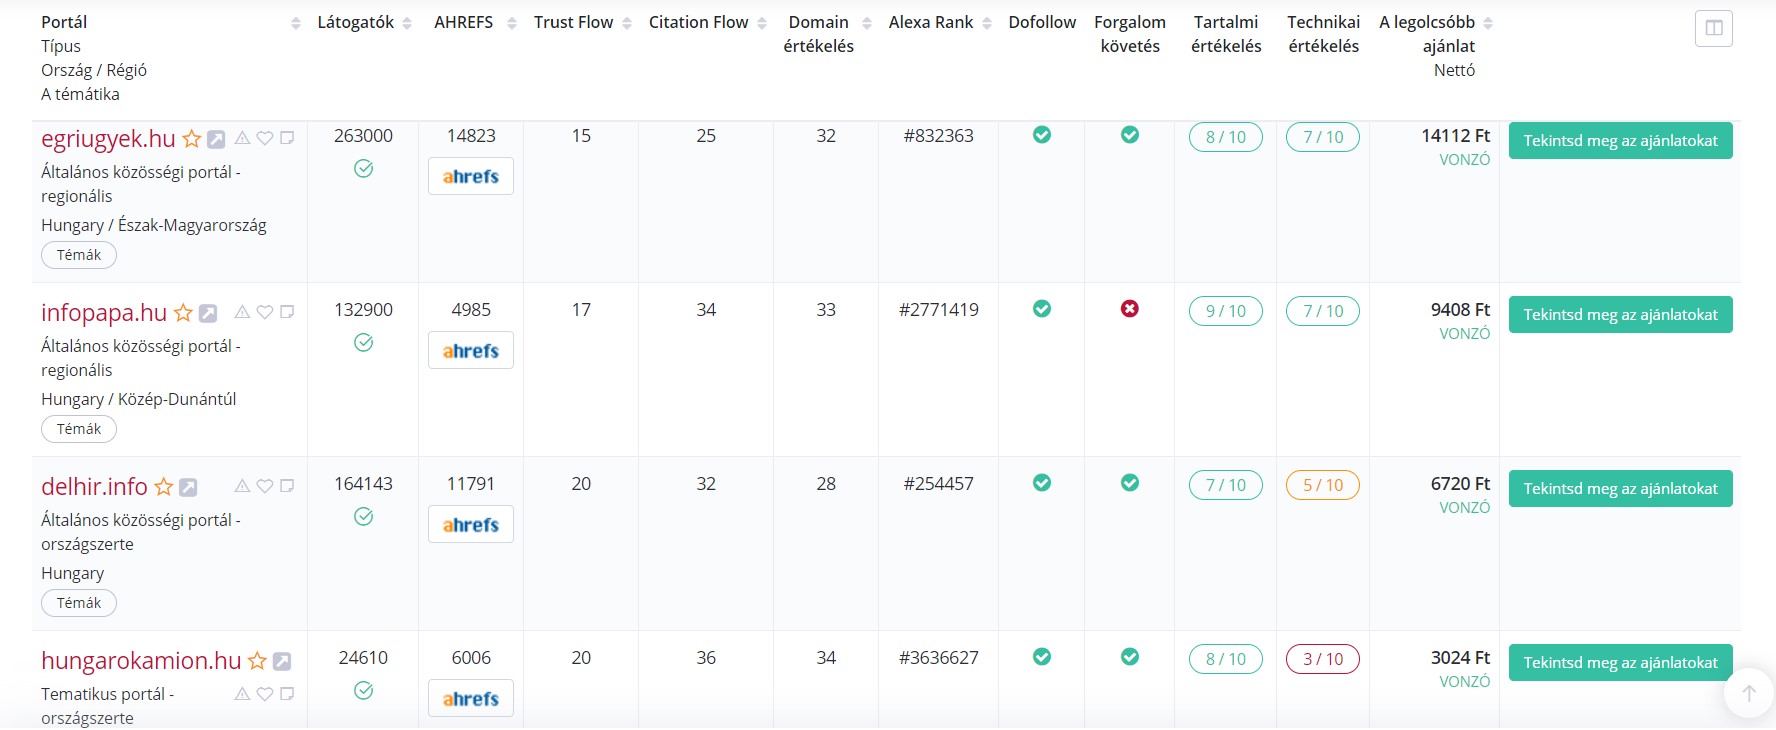The width and height of the screenshot is (1776, 730).
Task: Open ahrefs button for infopapa.hu
Action: click(x=471, y=350)
